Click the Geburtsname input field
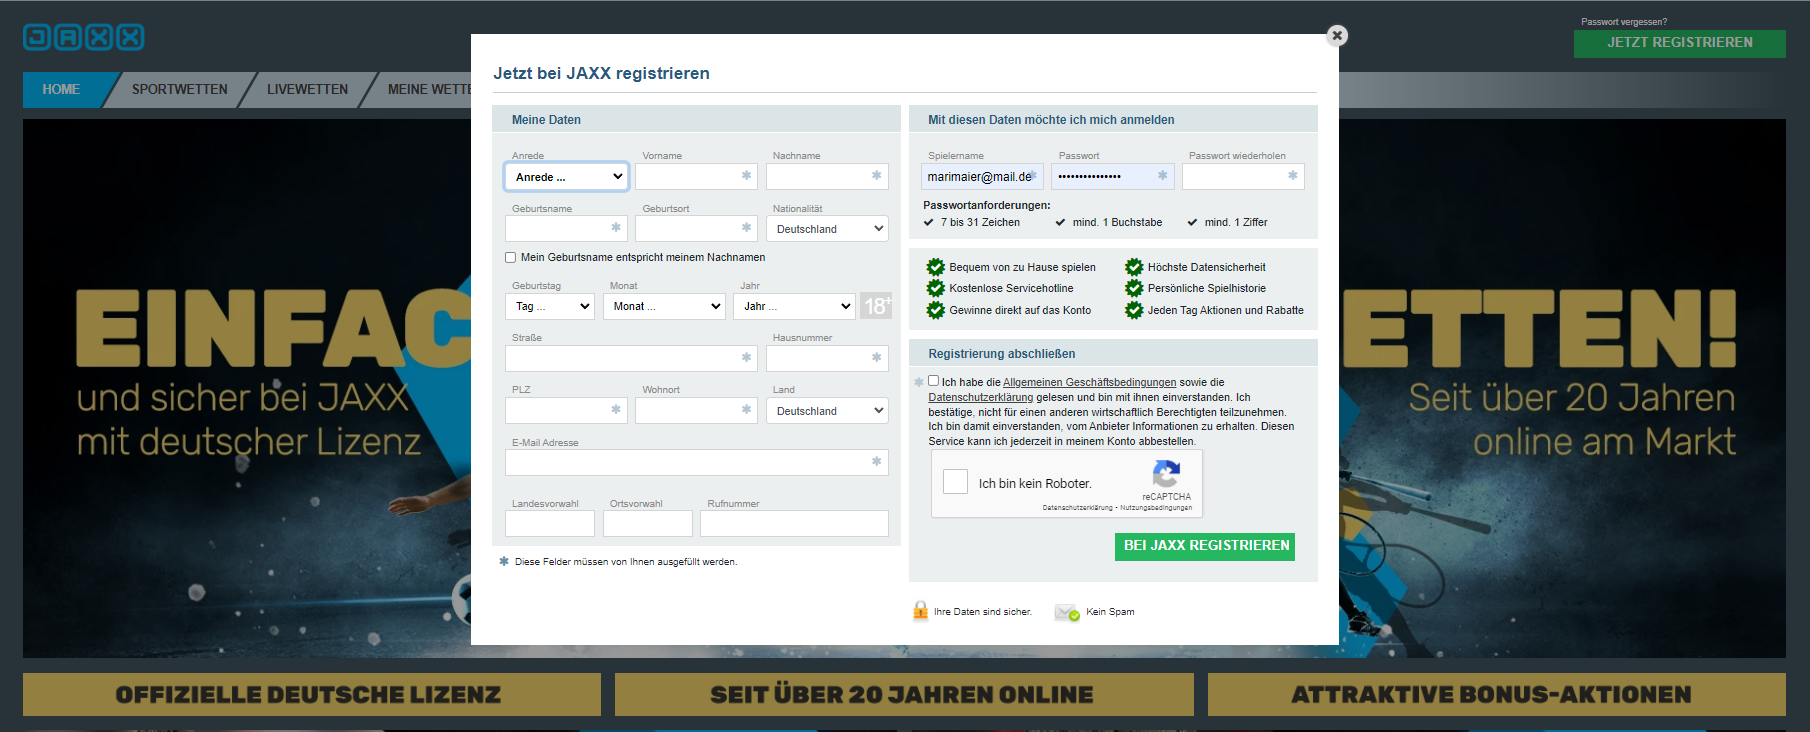 pyautogui.click(x=567, y=228)
